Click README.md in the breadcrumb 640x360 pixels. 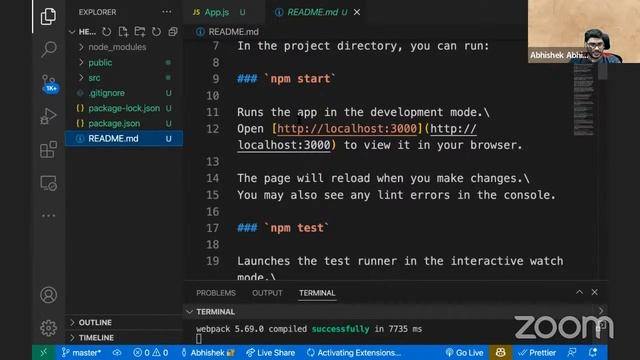pos(233,32)
